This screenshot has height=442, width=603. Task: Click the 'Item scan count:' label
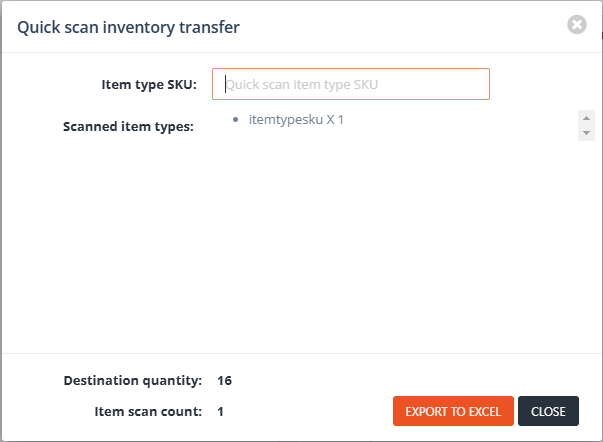point(146,411)
